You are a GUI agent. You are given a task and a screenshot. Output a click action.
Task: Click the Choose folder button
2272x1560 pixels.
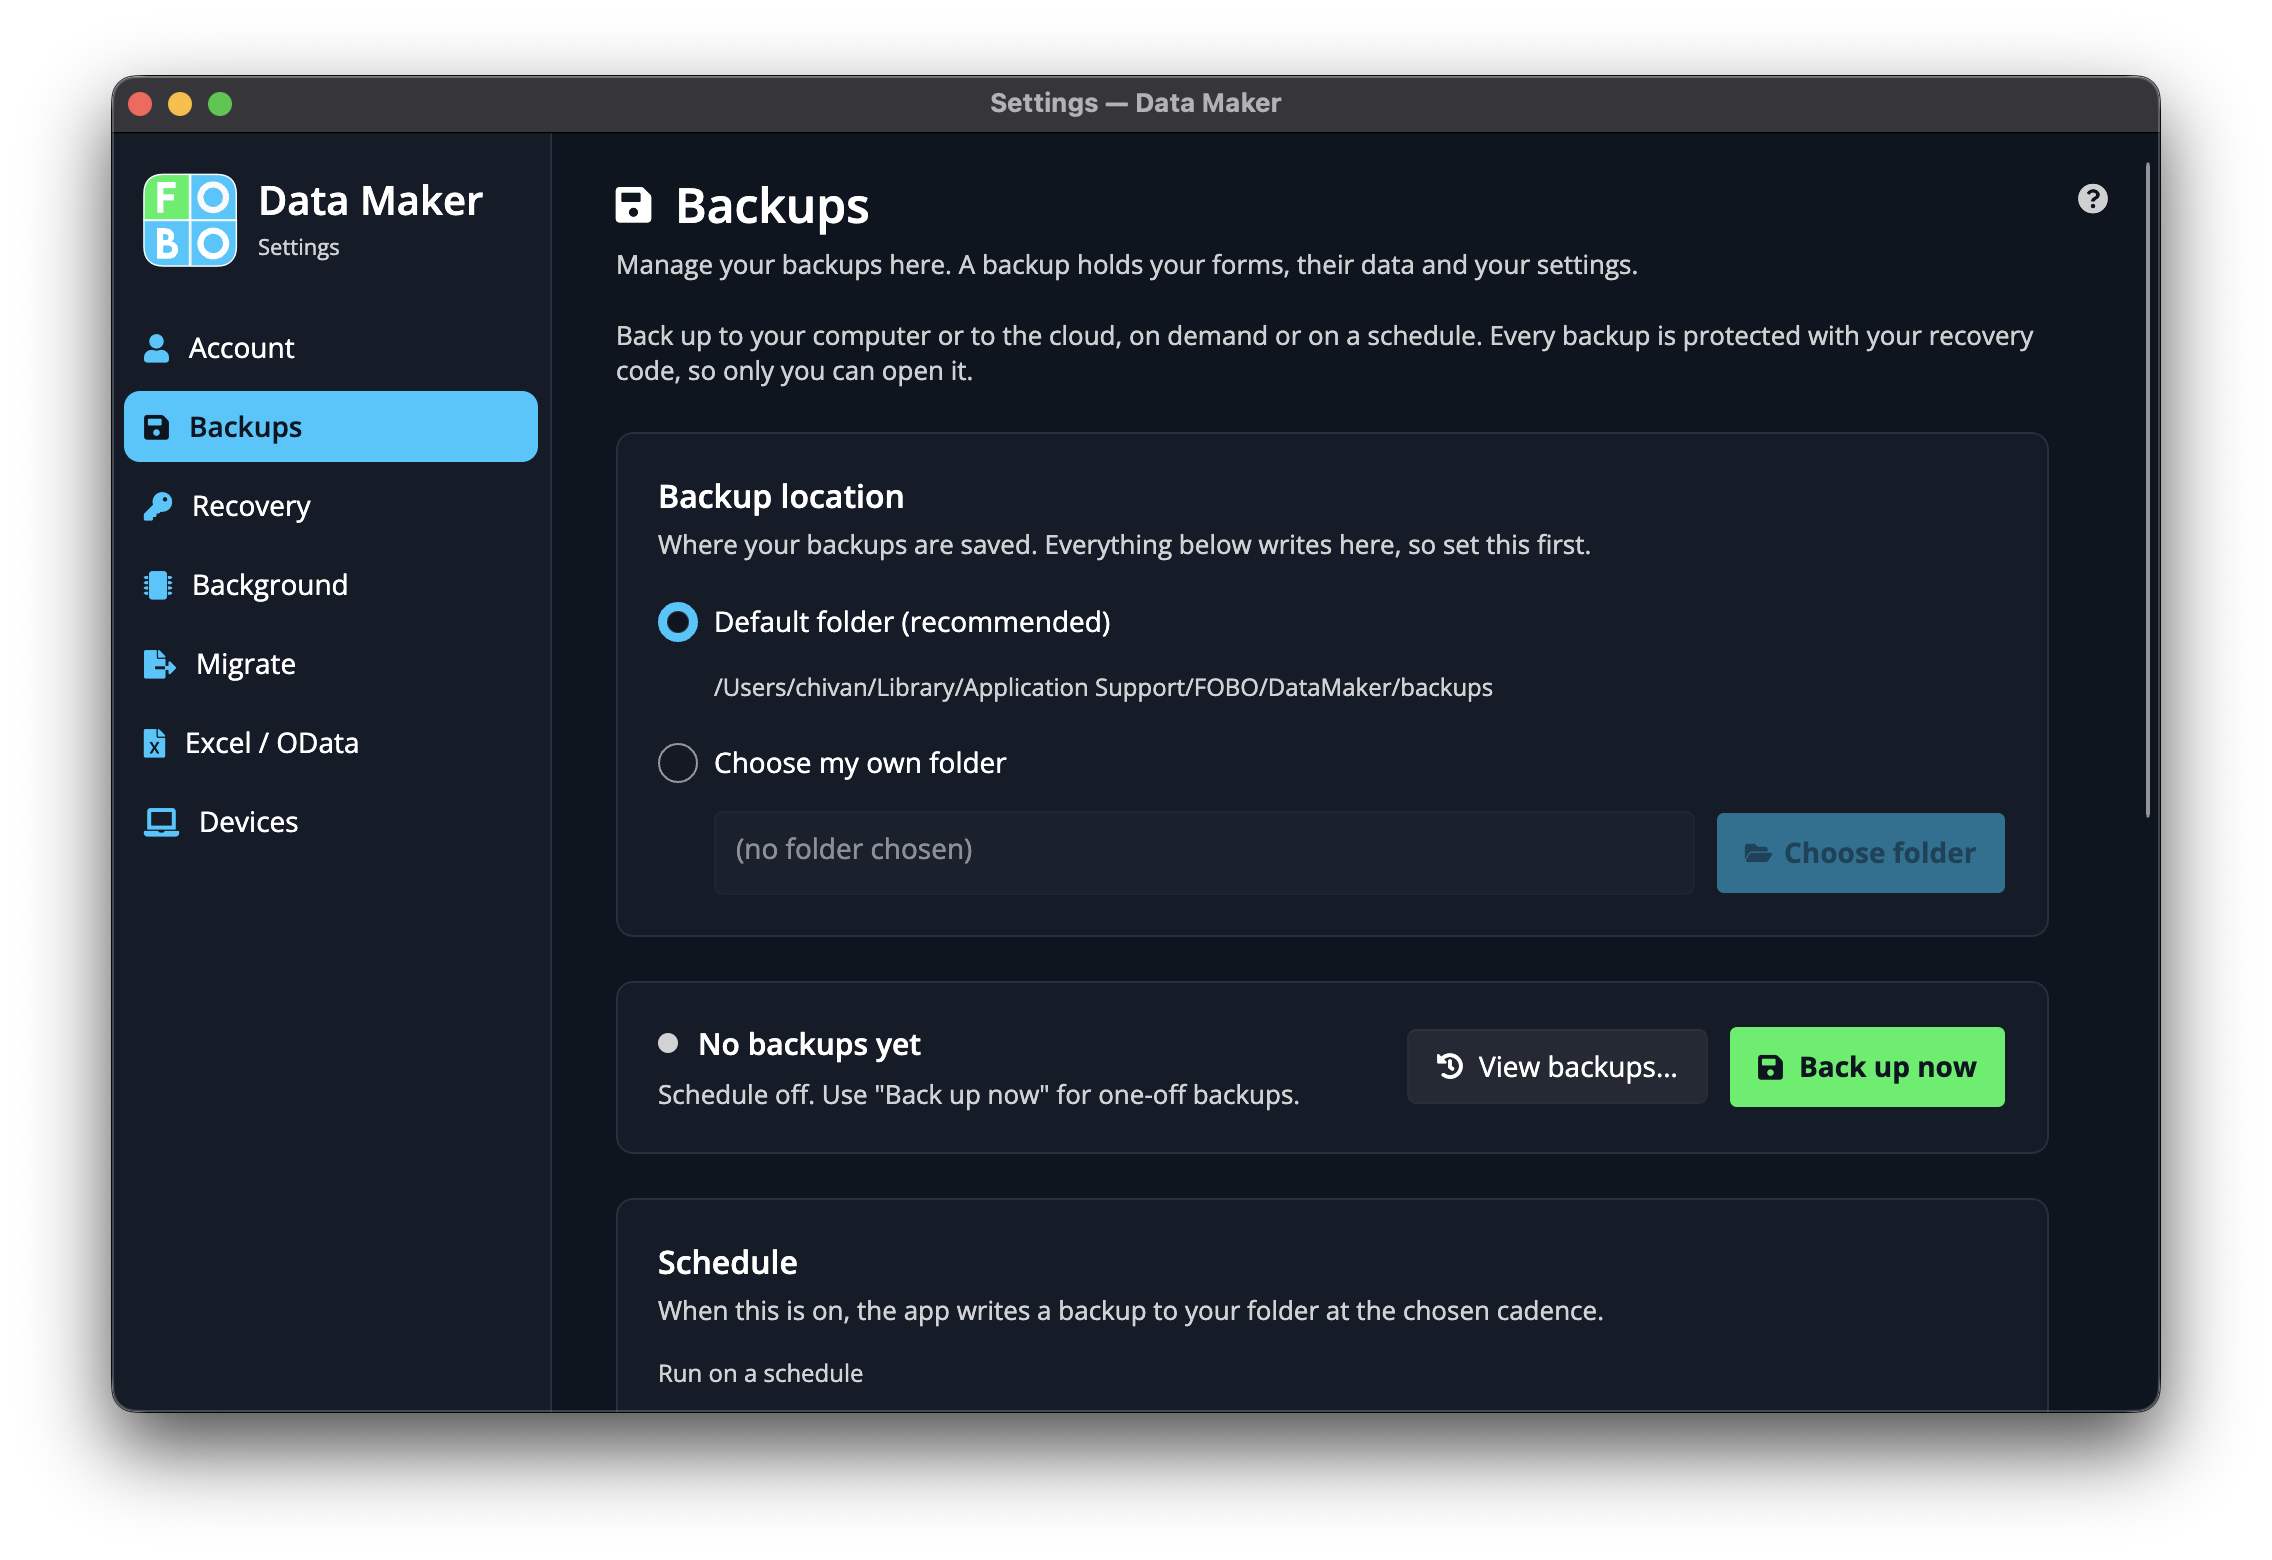point(1860,853)
